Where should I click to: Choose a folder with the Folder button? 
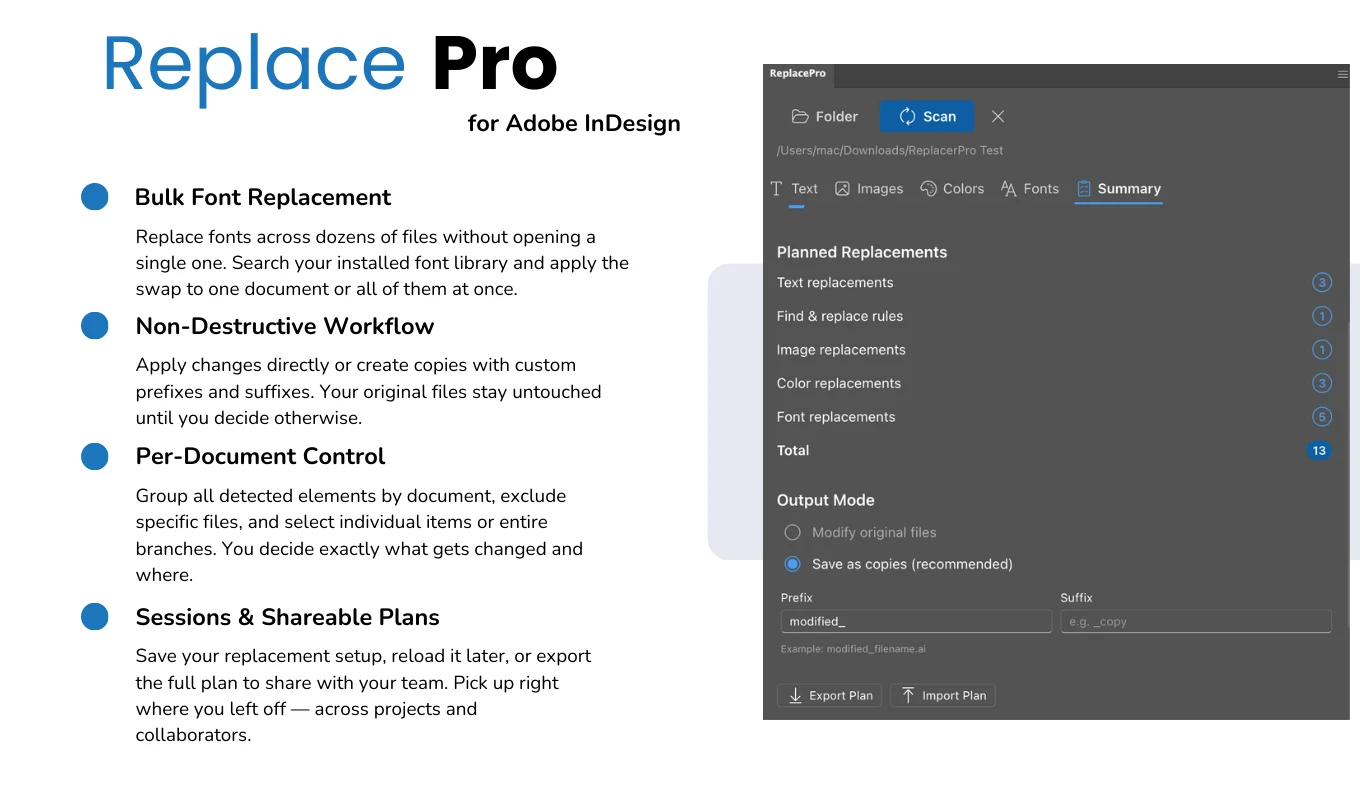point(825,116)
